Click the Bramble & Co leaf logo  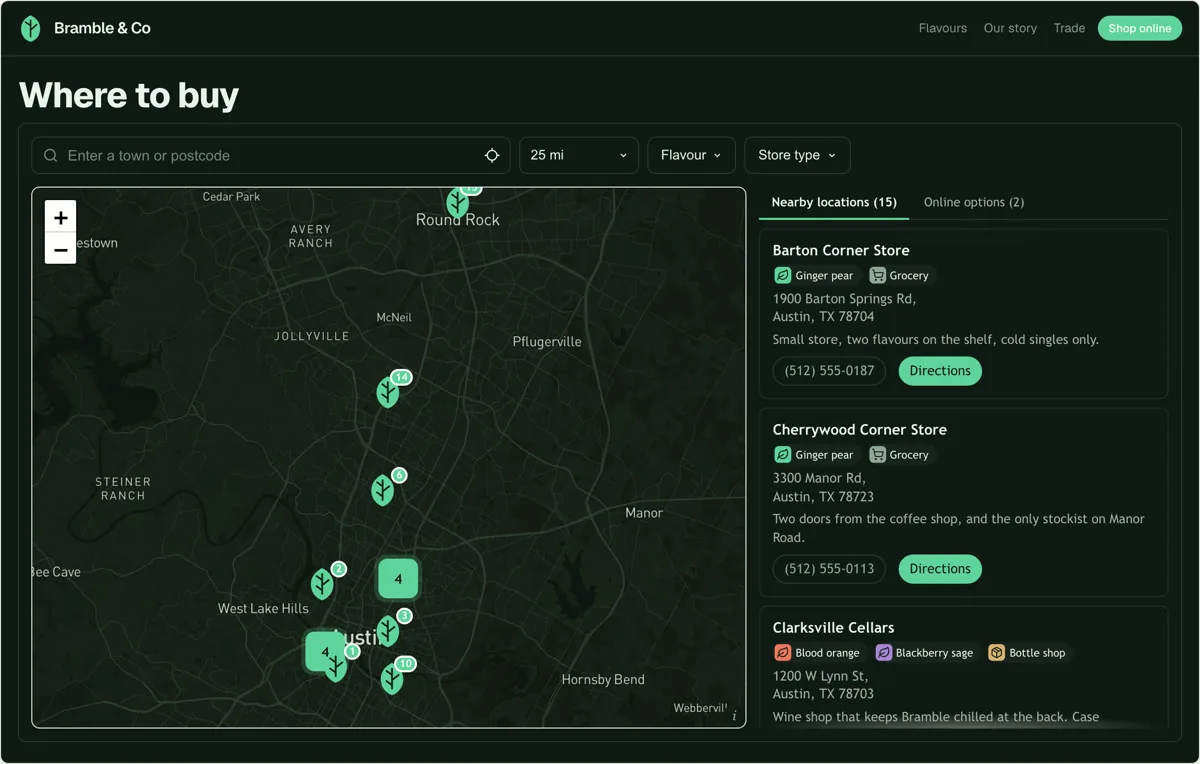point(31,28)
